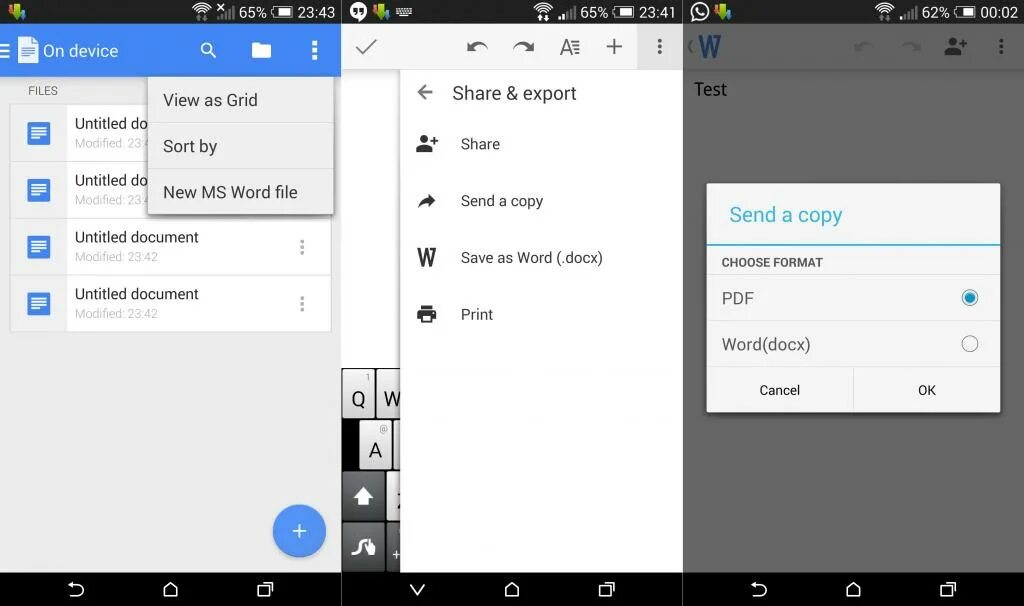The height and width of the screenshot is (606, 1024).
Task: Confirm editing with the checkmark icon
Action: pos(366,46)
